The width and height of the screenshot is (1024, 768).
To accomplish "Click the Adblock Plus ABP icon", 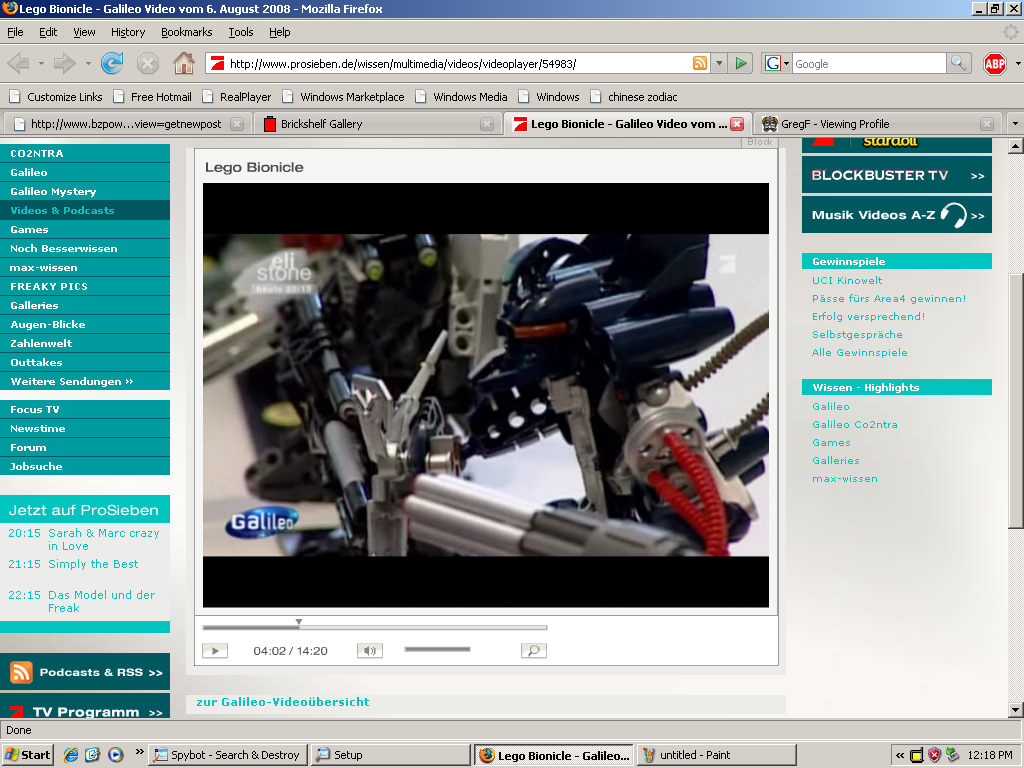I will tap(994, 63).
